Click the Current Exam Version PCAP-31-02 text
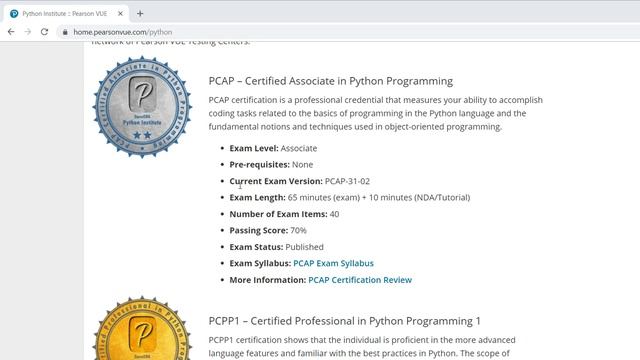The image size is (640, 360). coord(300,181)
